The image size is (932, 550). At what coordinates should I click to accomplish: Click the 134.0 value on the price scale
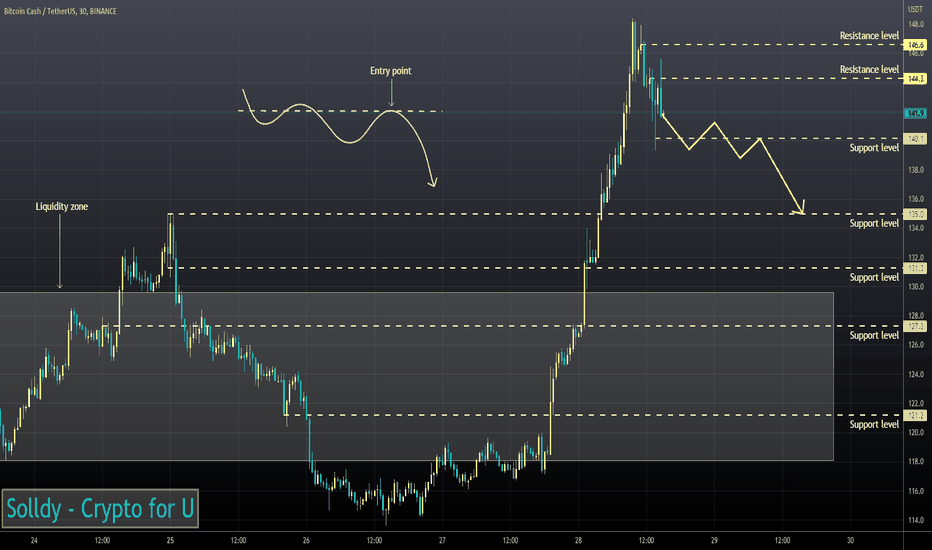916,228
